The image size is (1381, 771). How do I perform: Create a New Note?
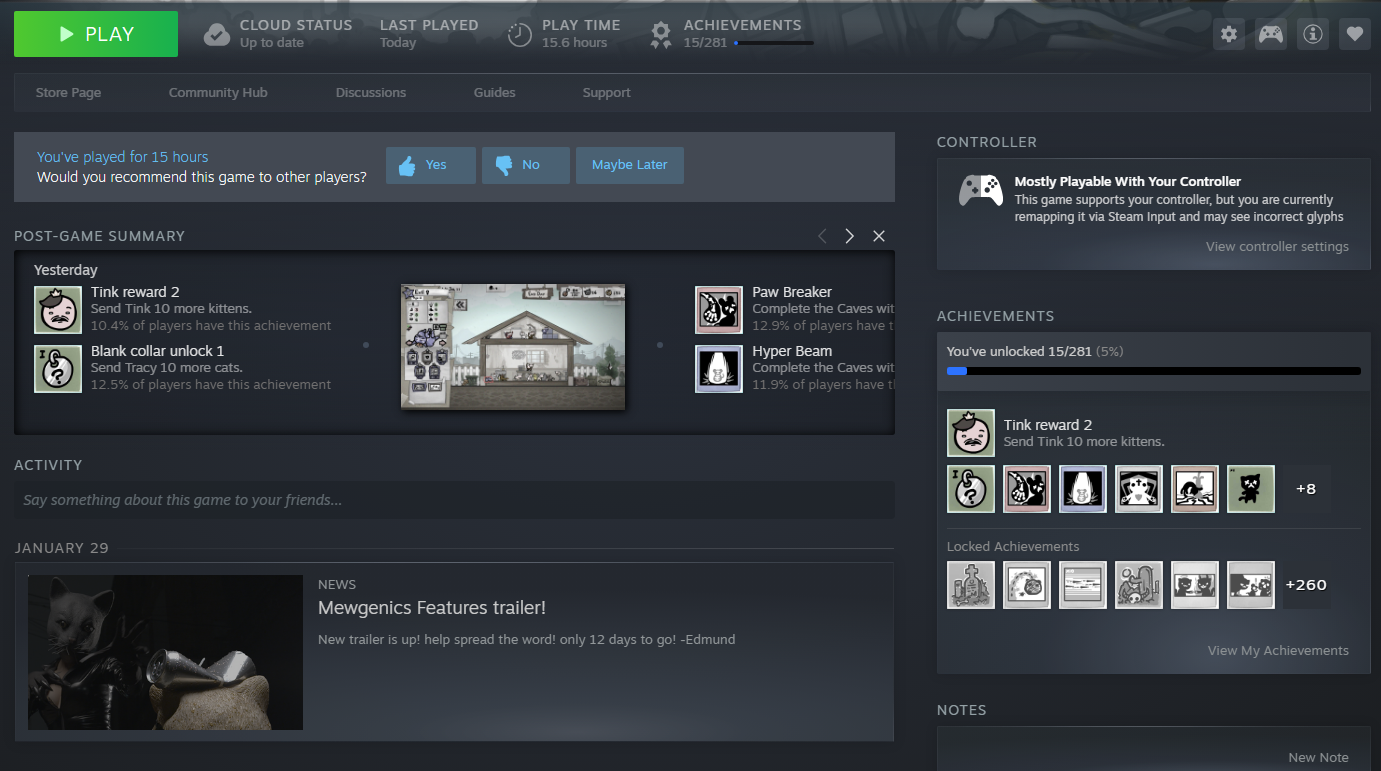tap(1318, 758)
